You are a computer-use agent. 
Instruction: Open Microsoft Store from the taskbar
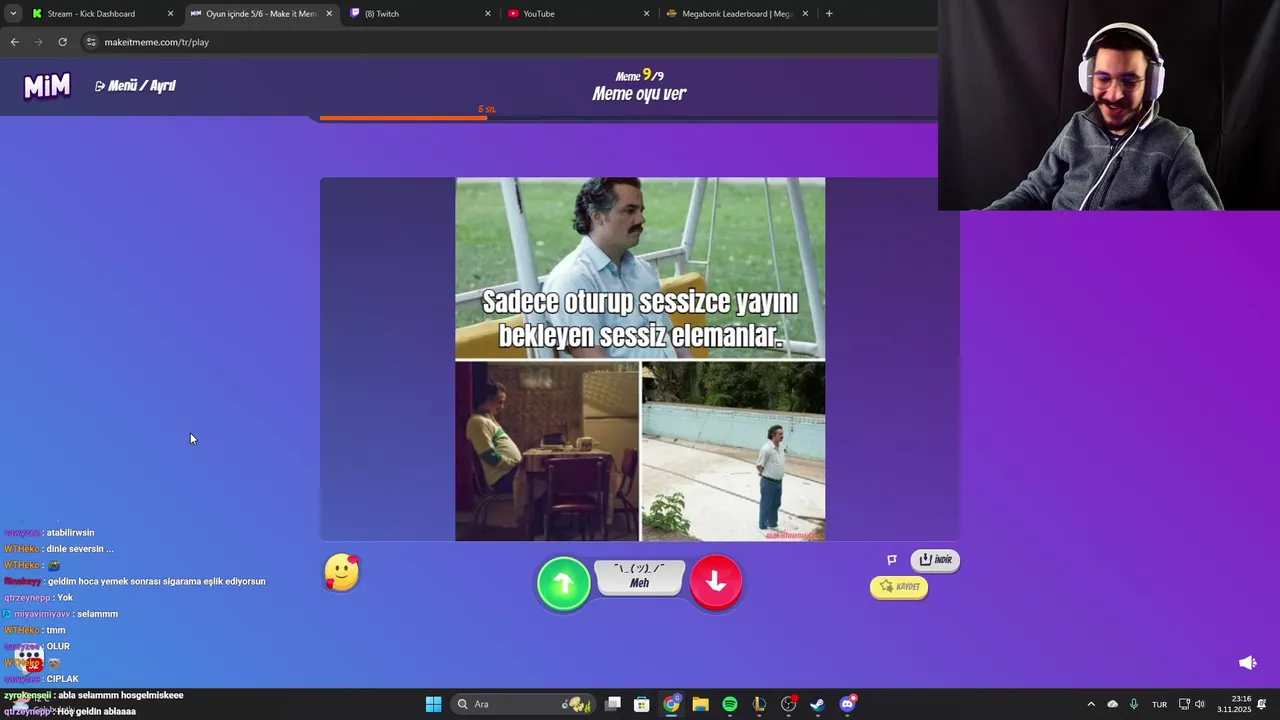click(x=642, y=704)
